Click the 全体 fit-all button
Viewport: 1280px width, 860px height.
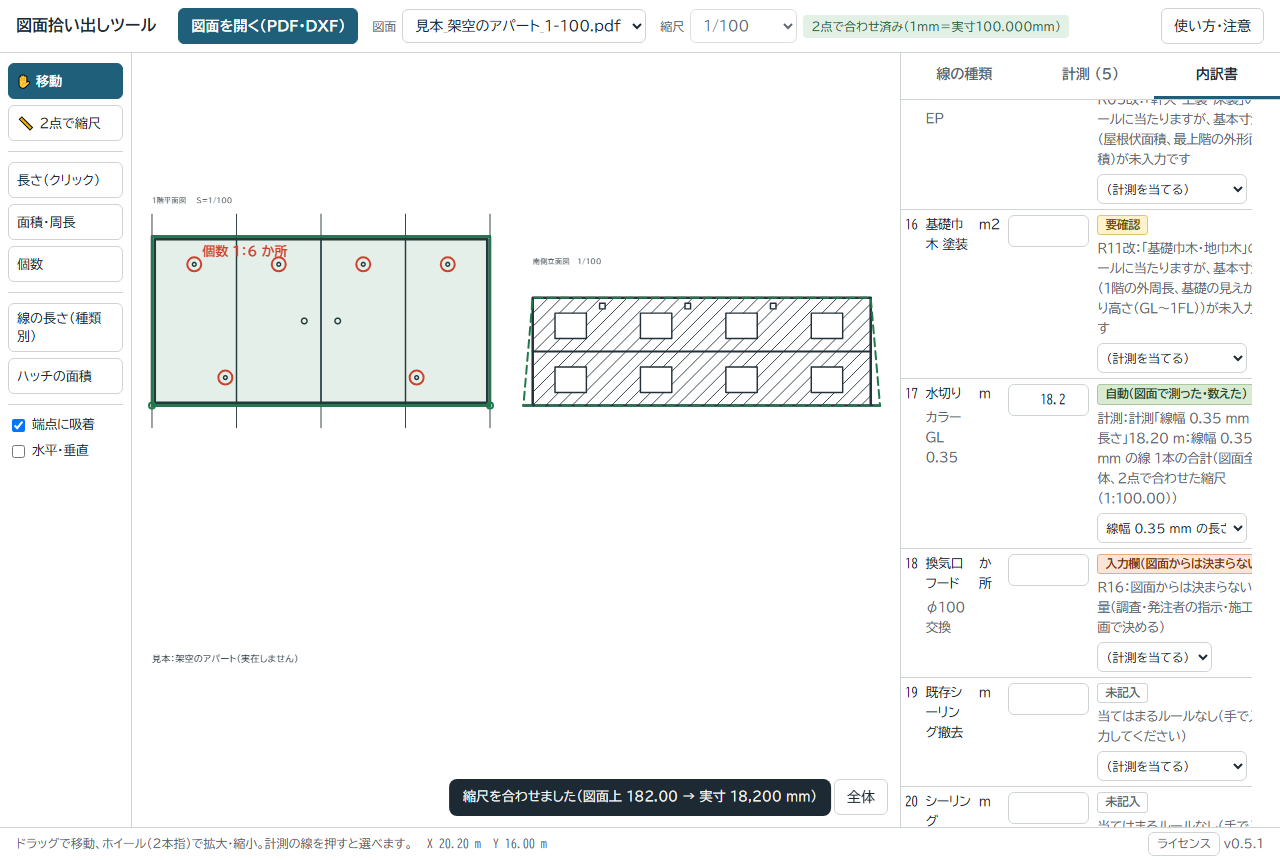click(861, 797)
